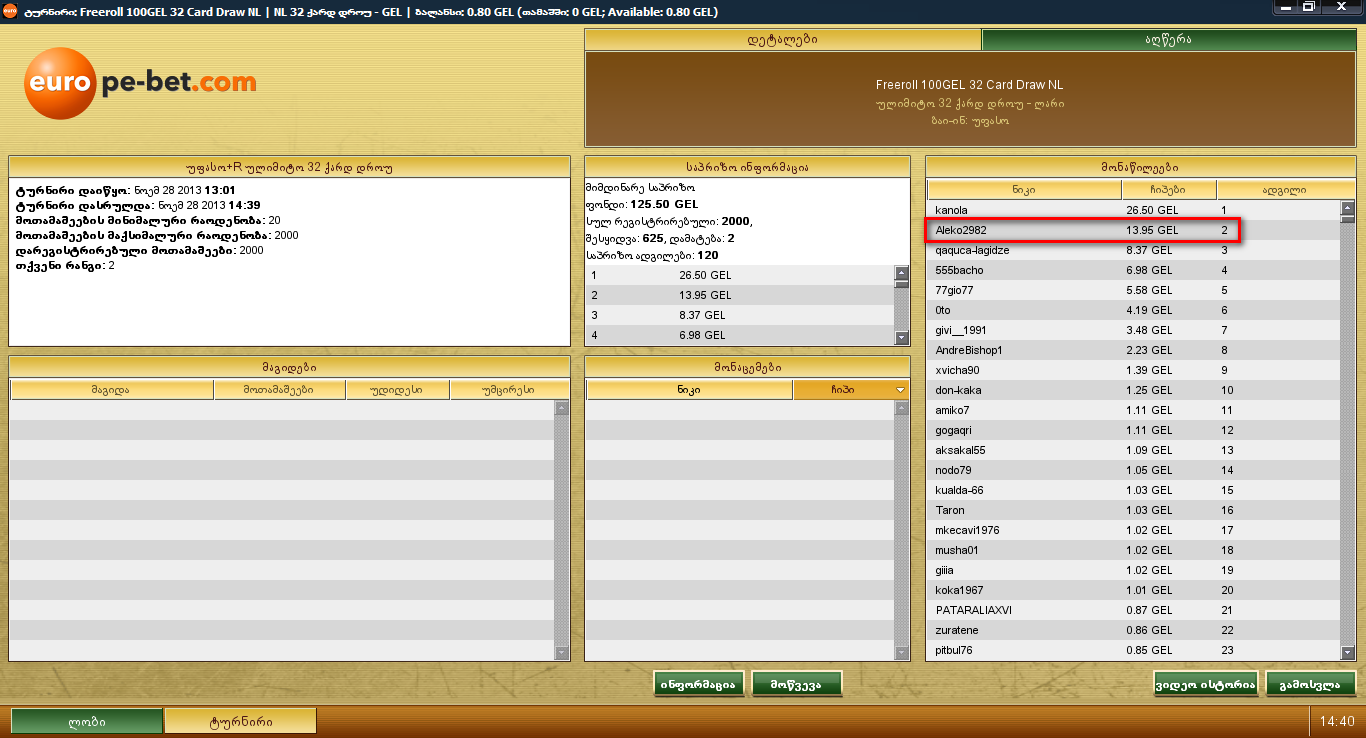Sort tables by the უდიდესი column

[397, 390]
